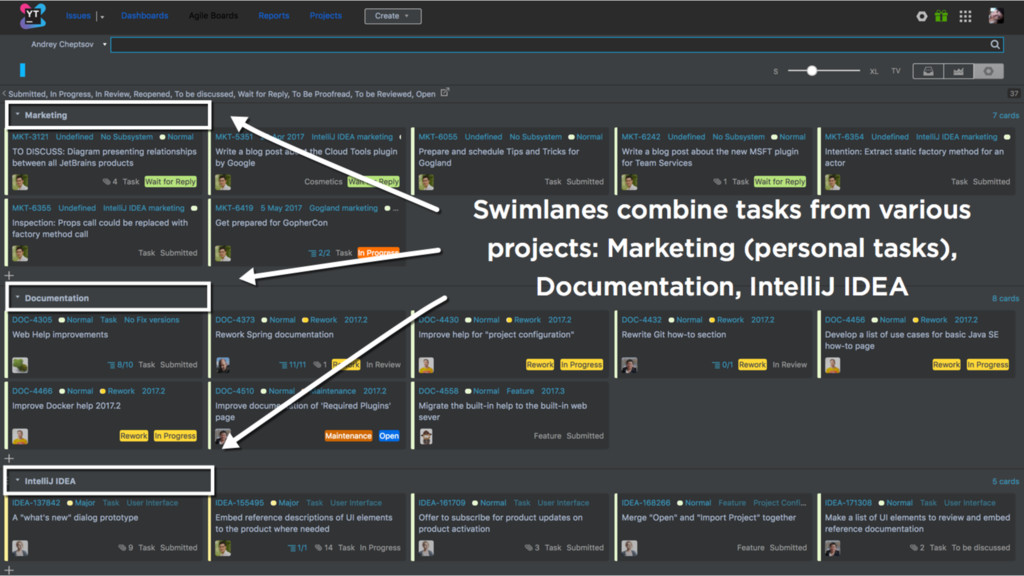Collapse the Marketing swimlane
The width and height of the screenshot is (1024, 576).
[18, 114]
